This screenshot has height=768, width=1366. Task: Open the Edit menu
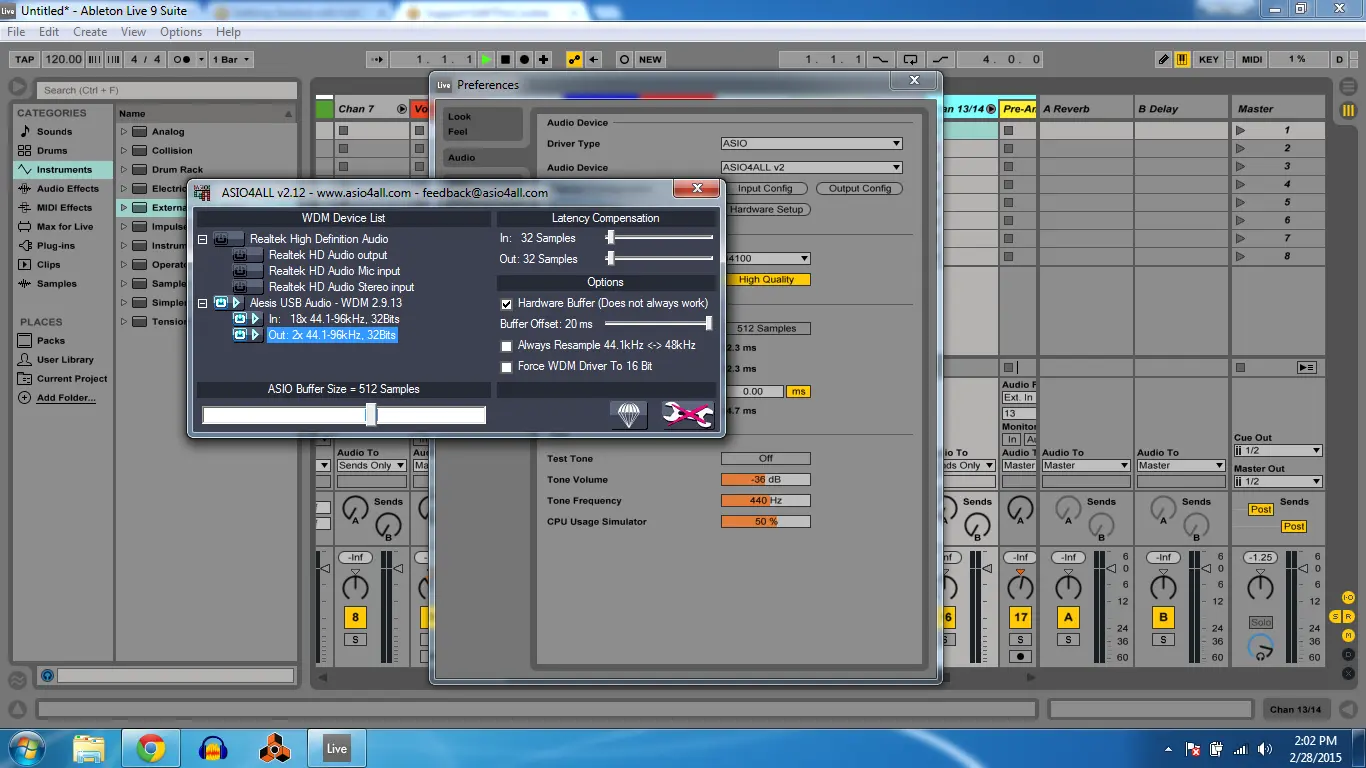(x=49, y=32)
